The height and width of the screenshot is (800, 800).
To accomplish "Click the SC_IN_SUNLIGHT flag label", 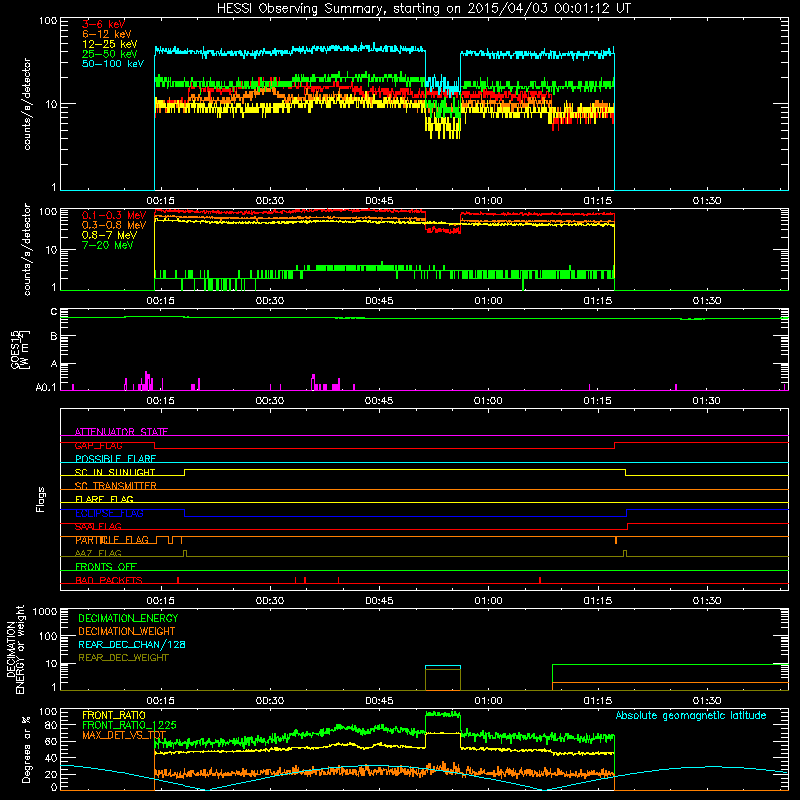I will 115,472.
